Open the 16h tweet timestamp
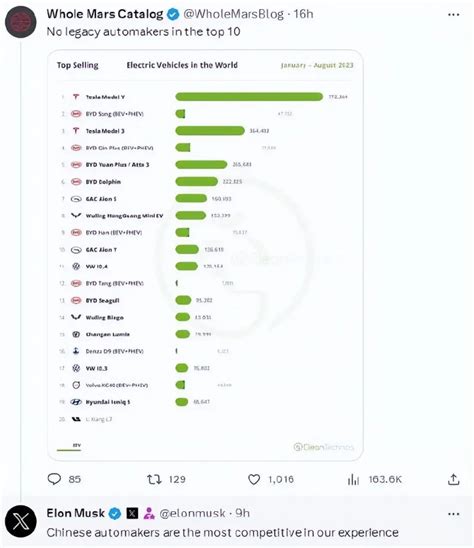Viewport: 474px width, 548px height. tap(303, 14)
